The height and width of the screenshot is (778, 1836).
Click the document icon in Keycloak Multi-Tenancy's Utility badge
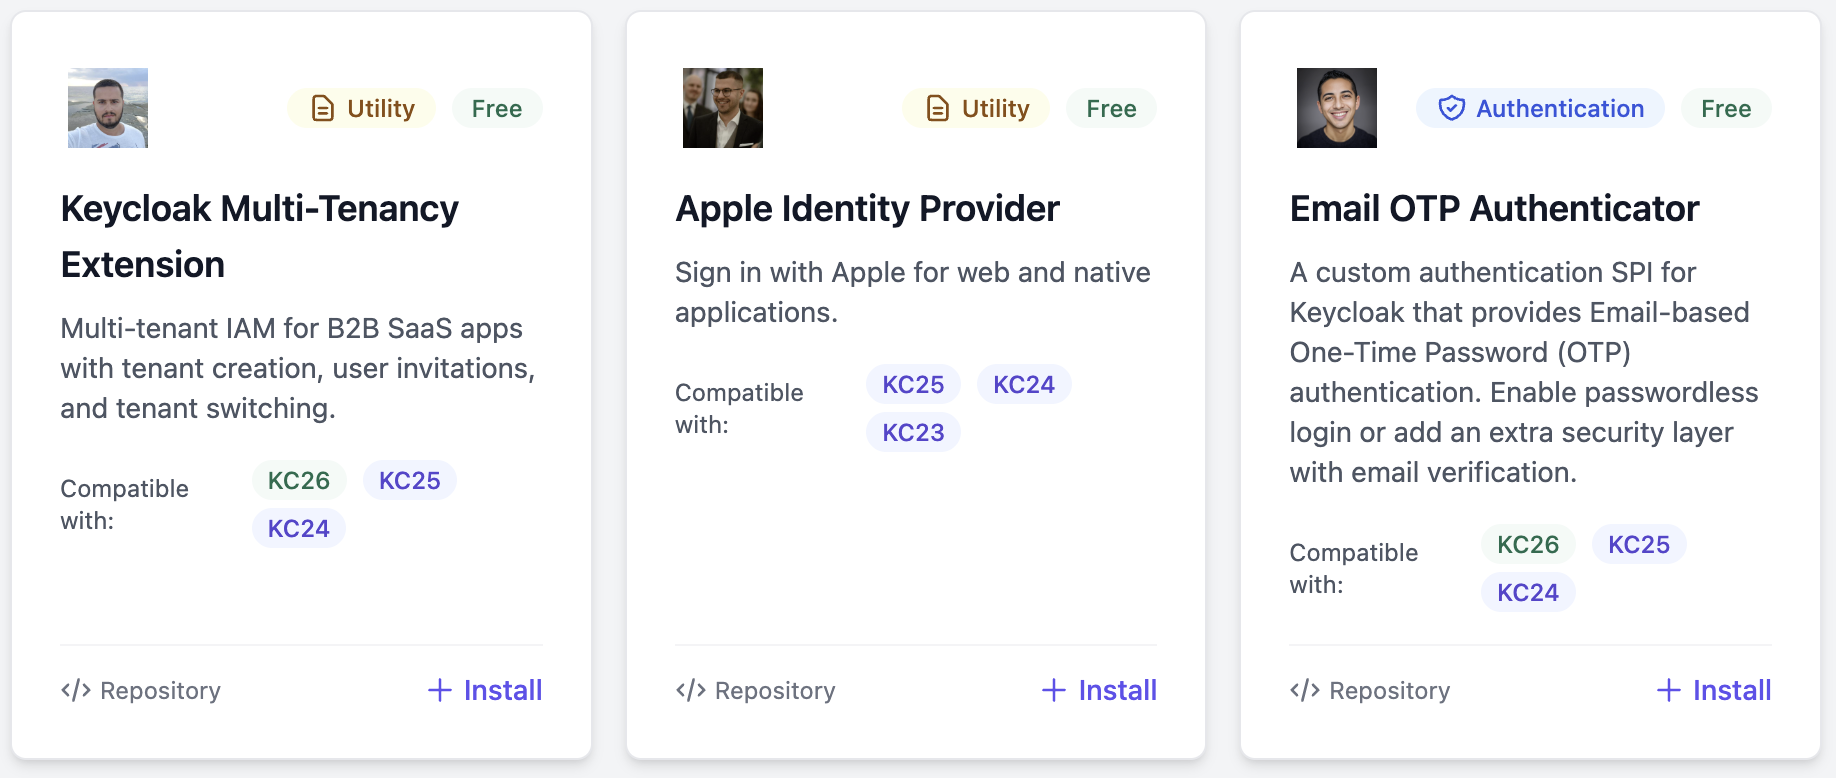[x=323, y=108]
